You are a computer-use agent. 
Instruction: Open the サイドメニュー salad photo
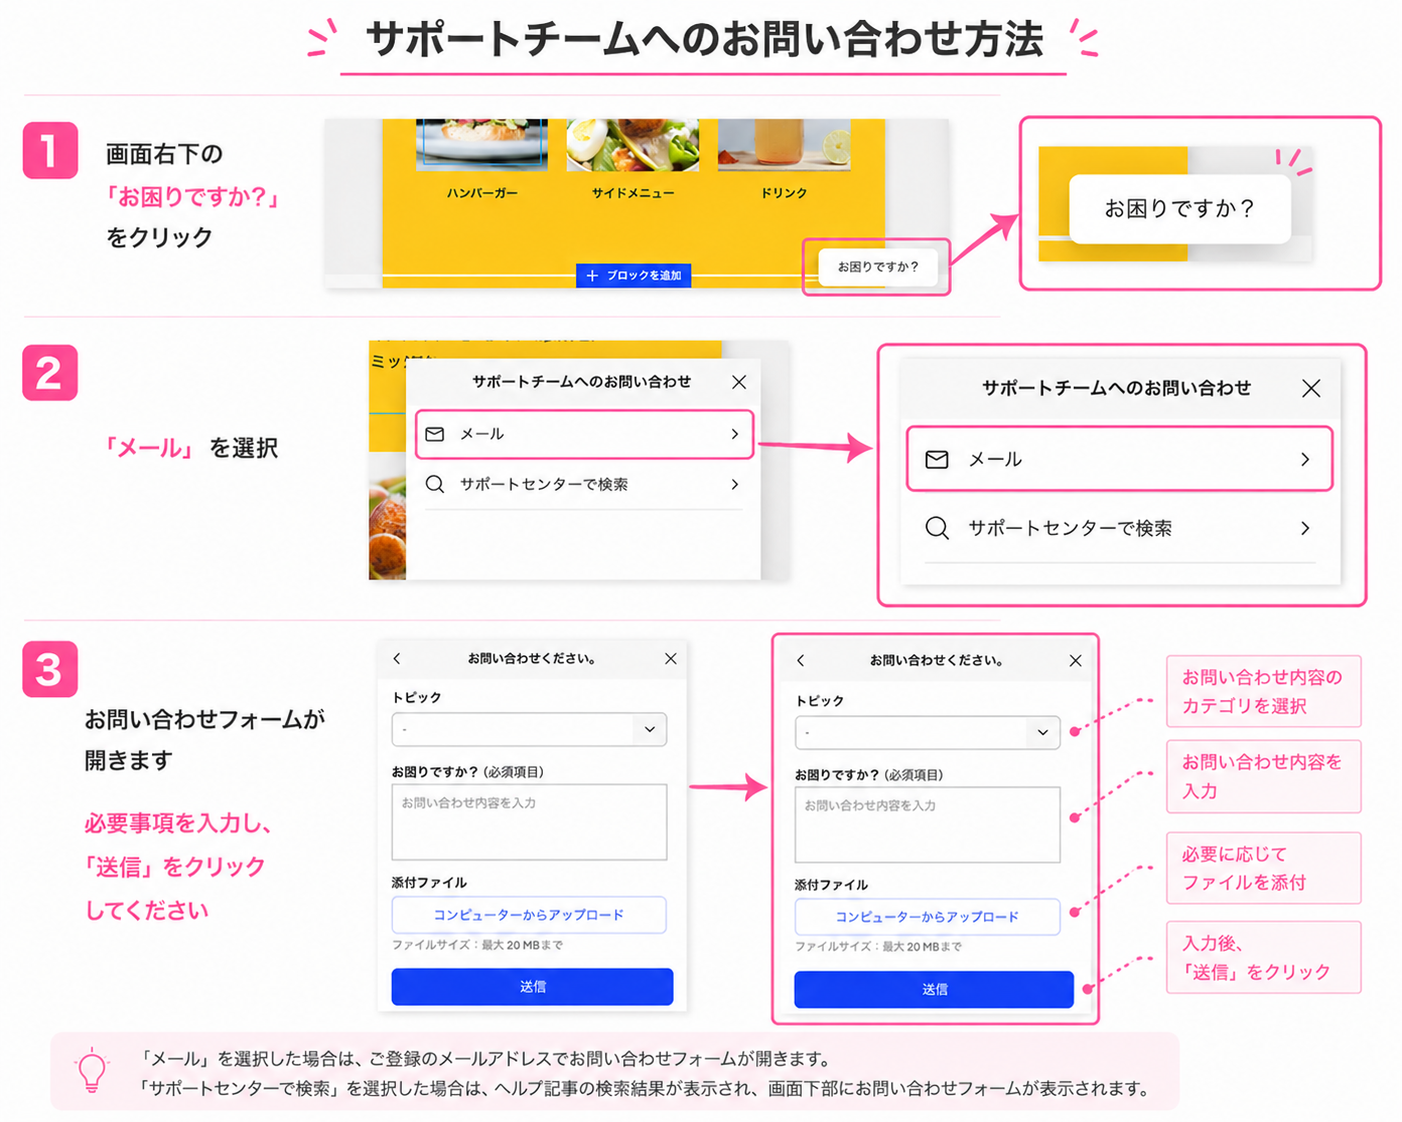pos(633,144)
